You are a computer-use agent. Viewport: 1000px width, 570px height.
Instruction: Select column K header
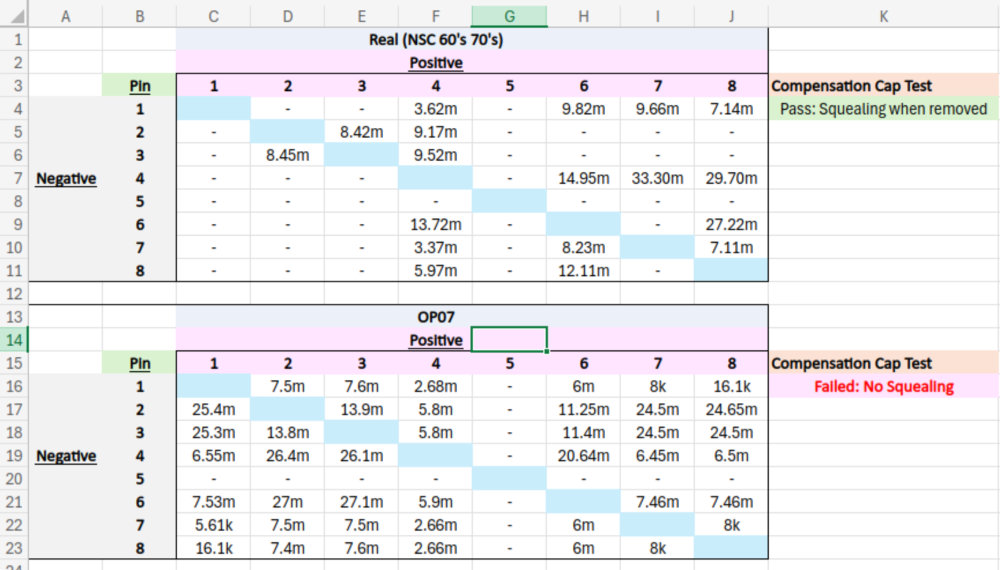[883, 16]
